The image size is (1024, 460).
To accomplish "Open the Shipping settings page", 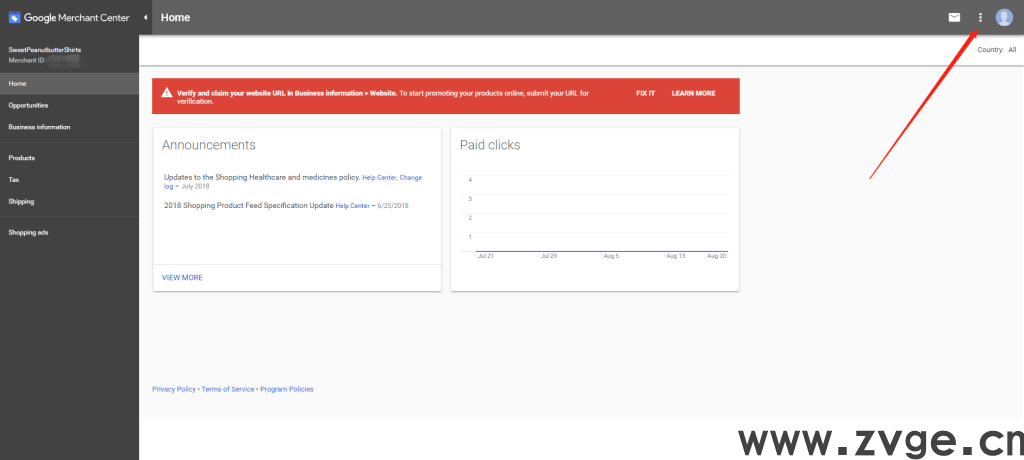I will click(x=21, y=201).
